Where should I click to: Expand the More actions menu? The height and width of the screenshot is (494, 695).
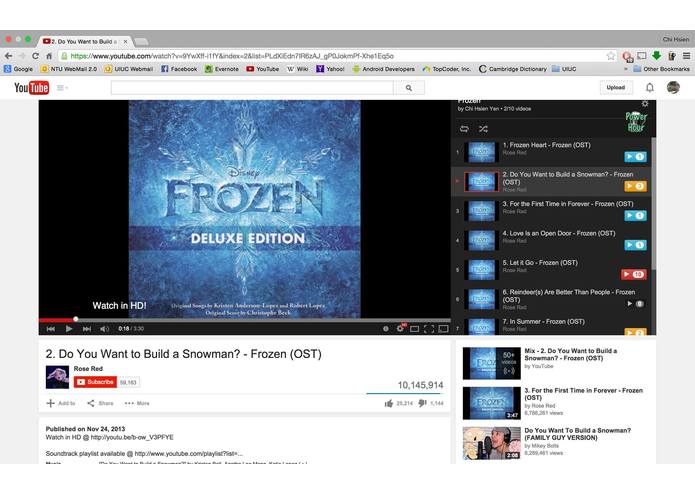pyautogui.click(x=137, y=403)
